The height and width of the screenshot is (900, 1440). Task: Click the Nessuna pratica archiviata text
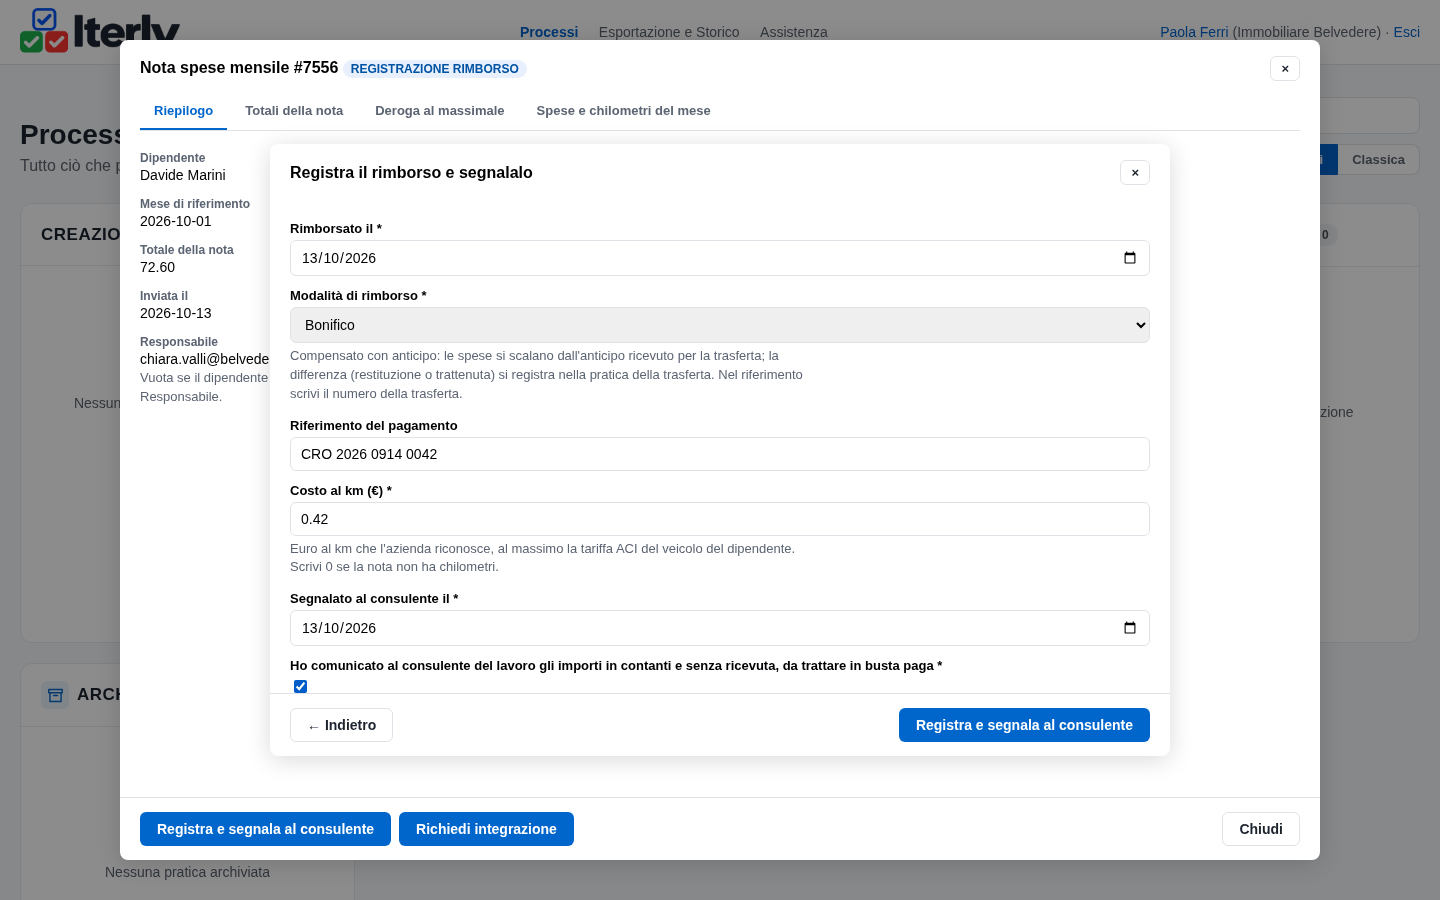point(188,872)
